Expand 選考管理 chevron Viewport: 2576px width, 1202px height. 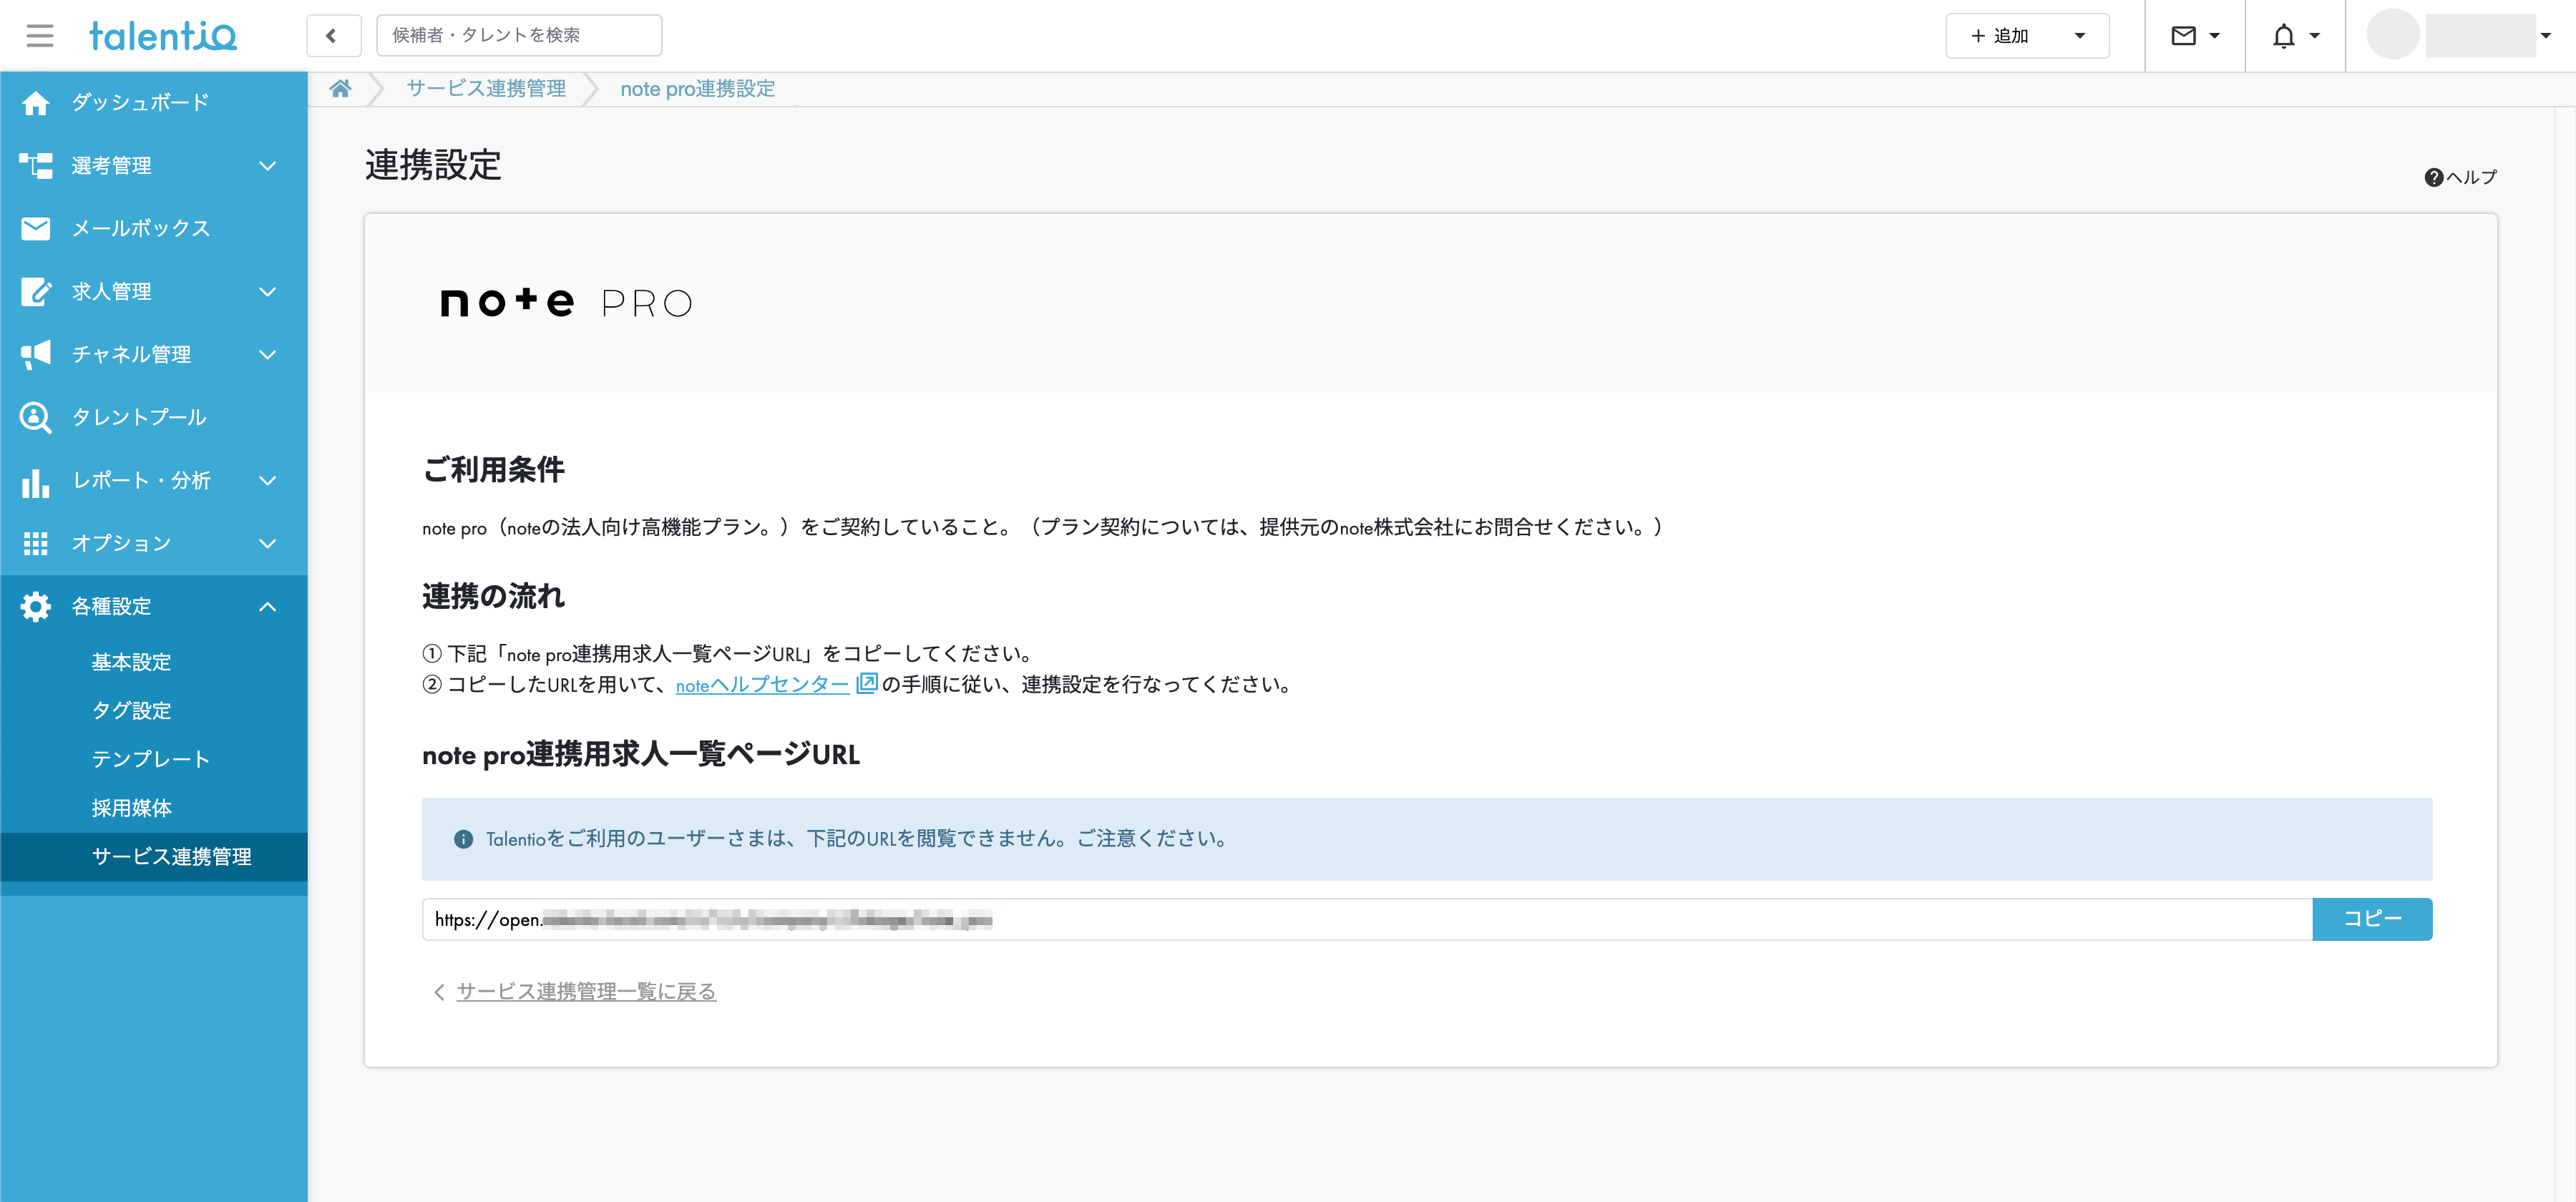click(267, 166)
